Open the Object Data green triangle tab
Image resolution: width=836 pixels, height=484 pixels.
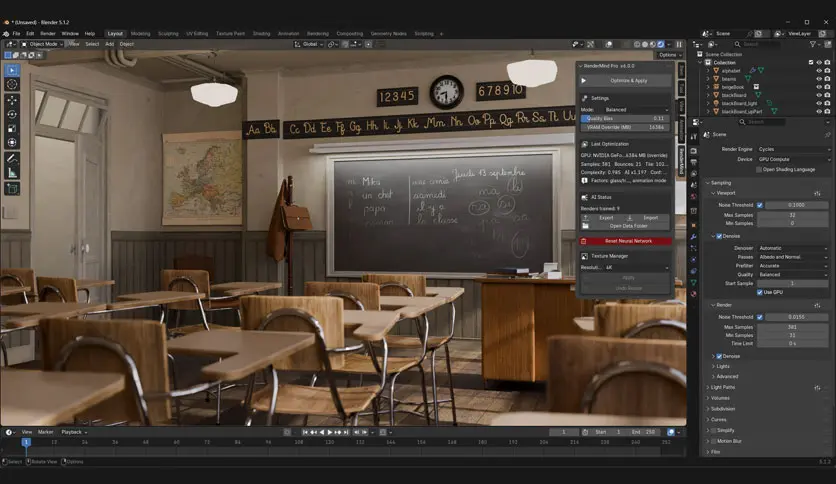(x=694, y=283)
